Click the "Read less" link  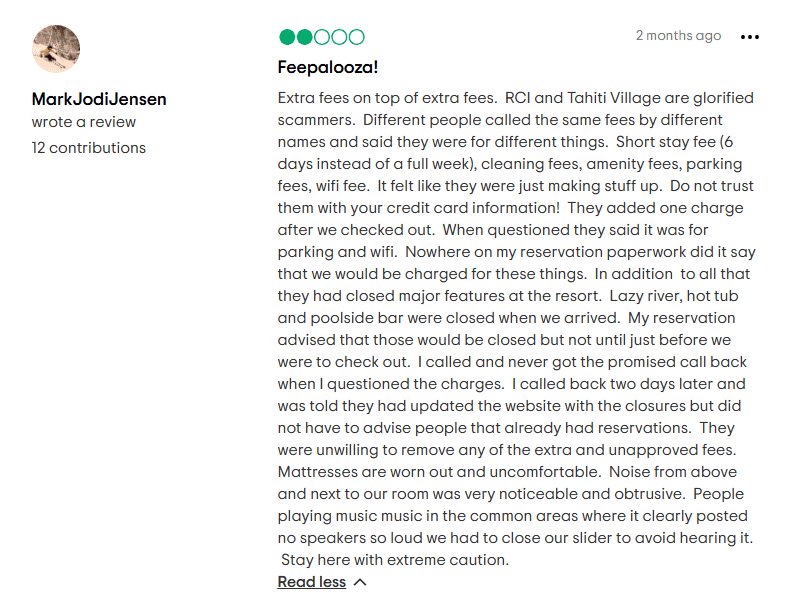tap(312, 582)
